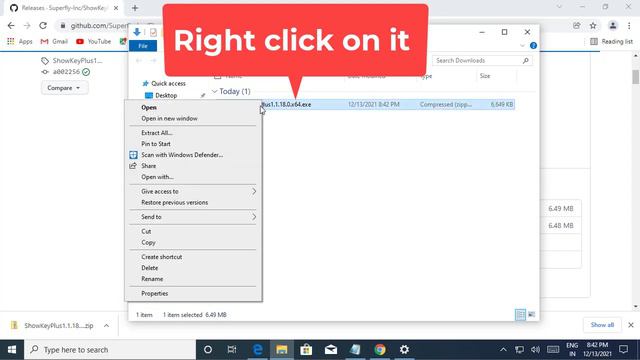Collapse the Today (1) group
Image resolution: width=640 pixels, height=360 pixels.
[214, 91]
